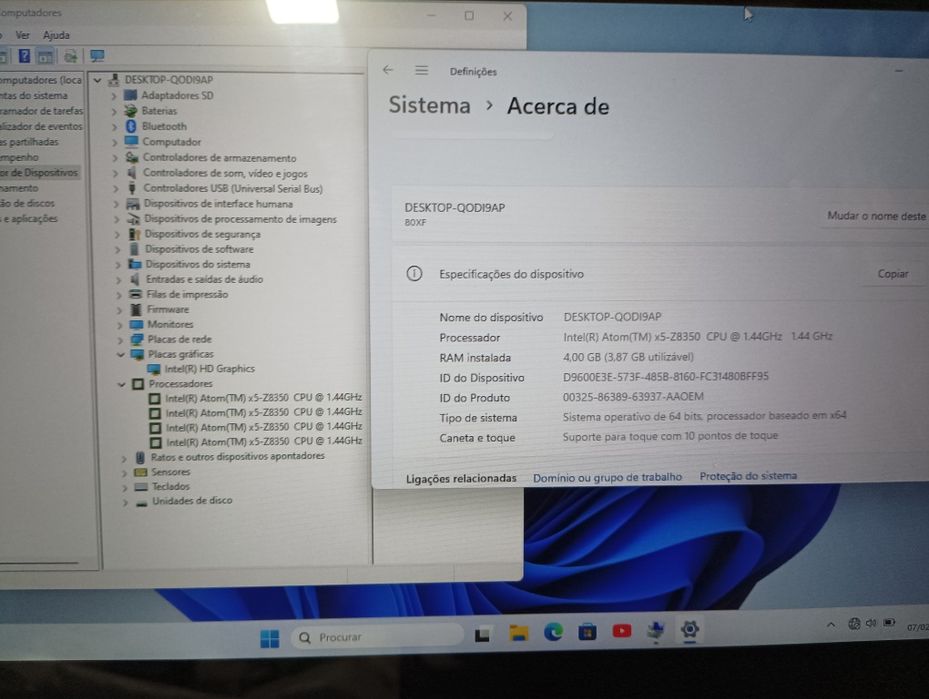Select Visualizador de eventos in left pane

41,126
